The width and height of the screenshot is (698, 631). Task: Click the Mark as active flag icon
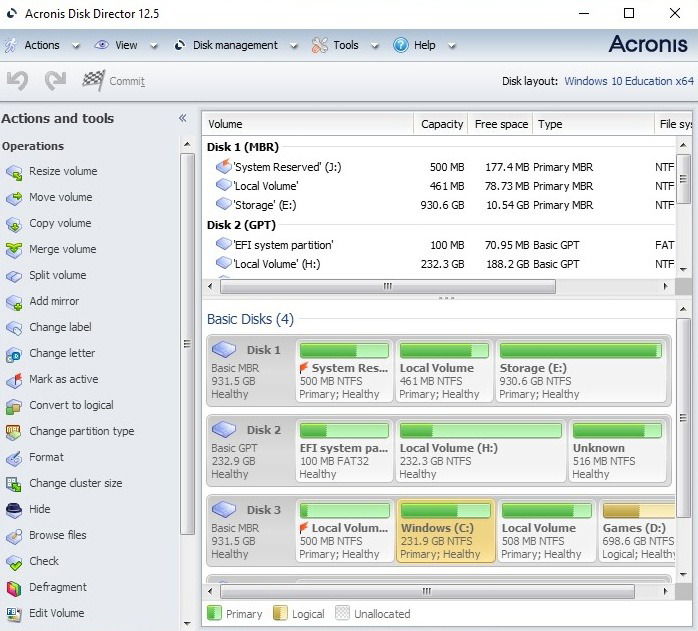14,380
